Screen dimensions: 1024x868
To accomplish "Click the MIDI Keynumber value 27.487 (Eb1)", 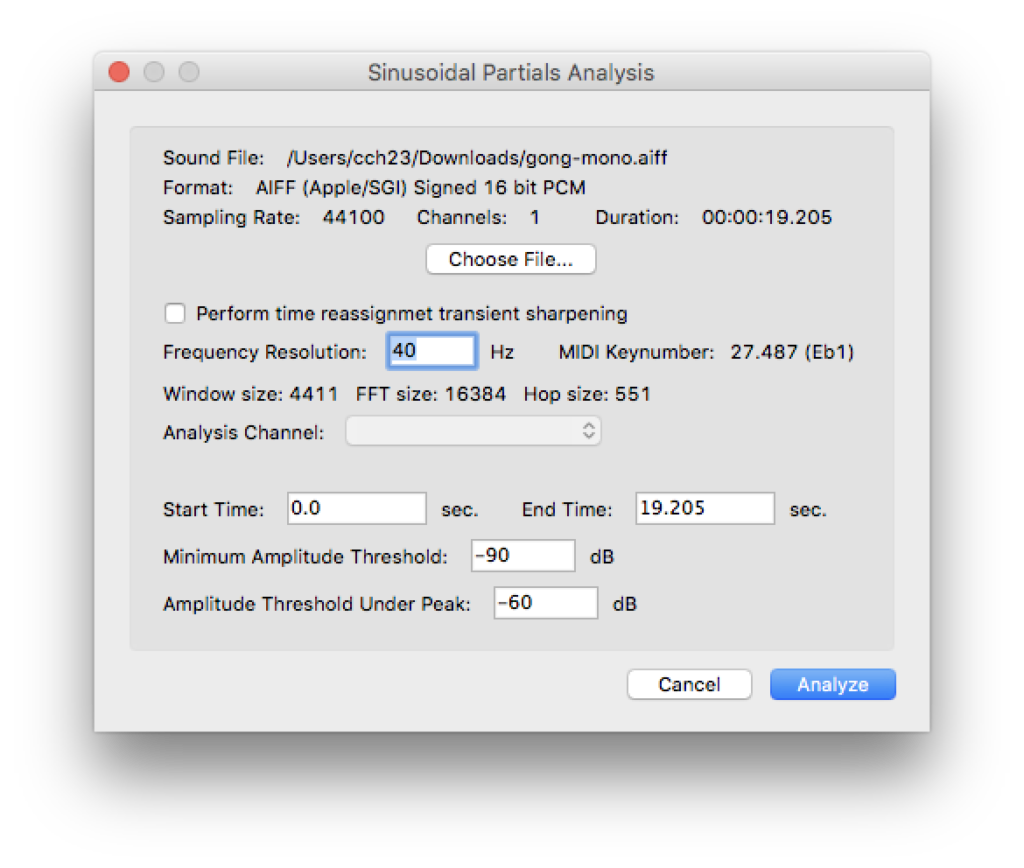I will pos(792,352).
